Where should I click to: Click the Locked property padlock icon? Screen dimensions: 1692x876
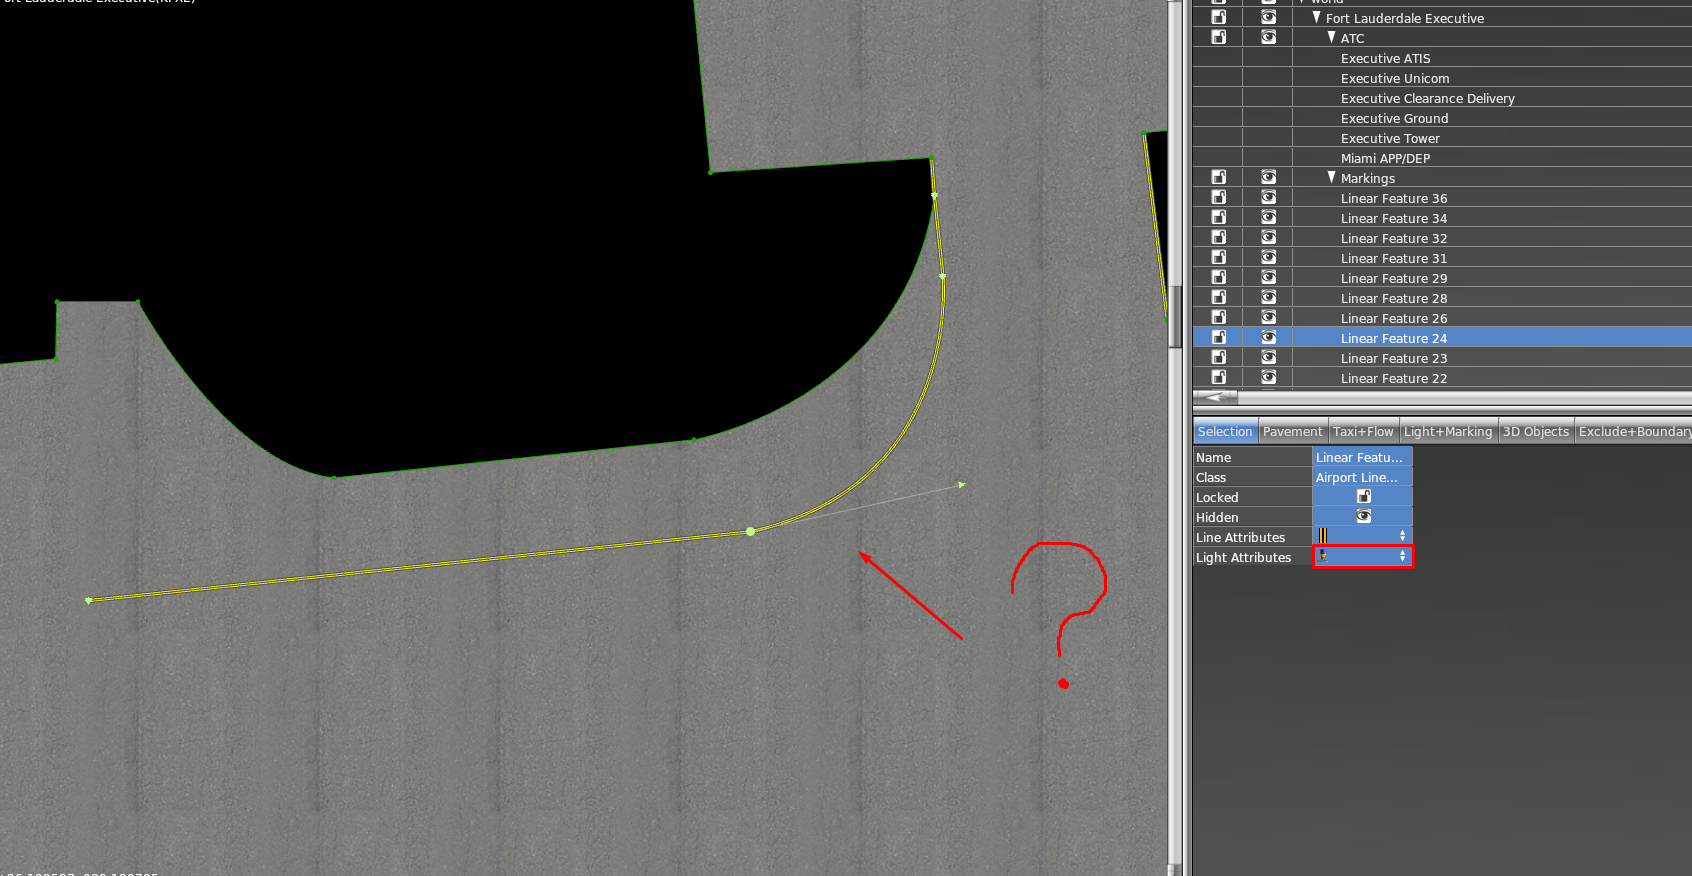1363,496
